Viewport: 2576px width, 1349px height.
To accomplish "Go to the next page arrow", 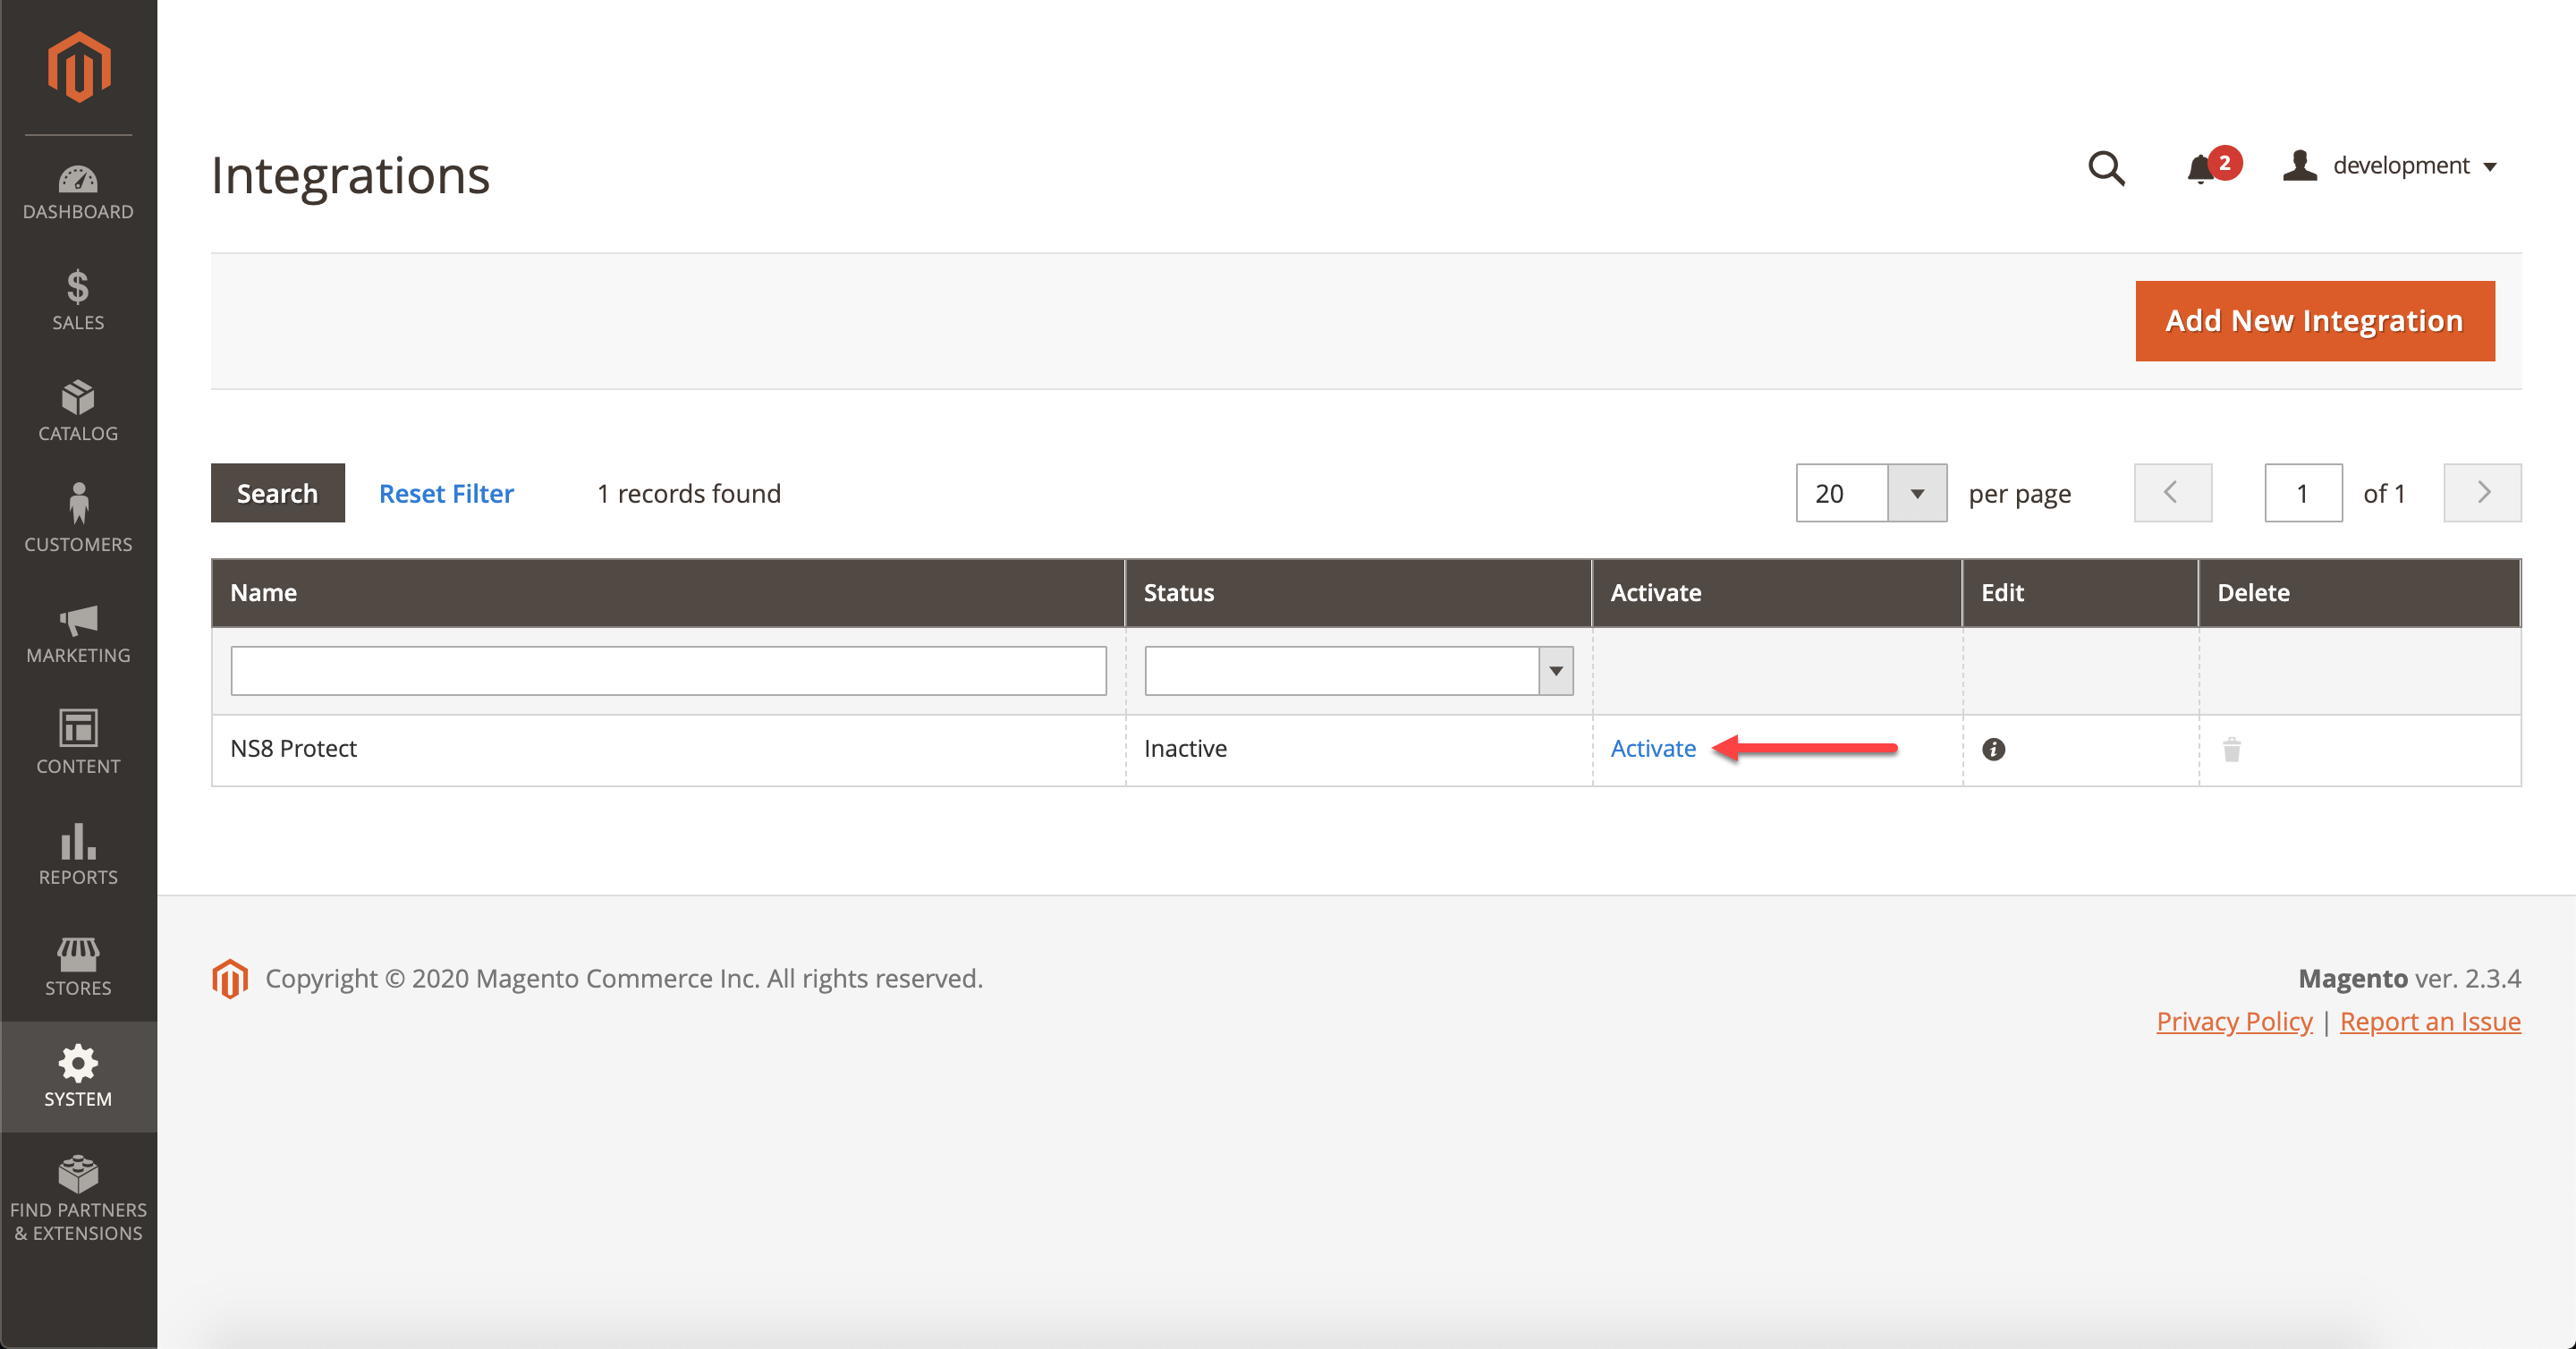I will 2481,493.
